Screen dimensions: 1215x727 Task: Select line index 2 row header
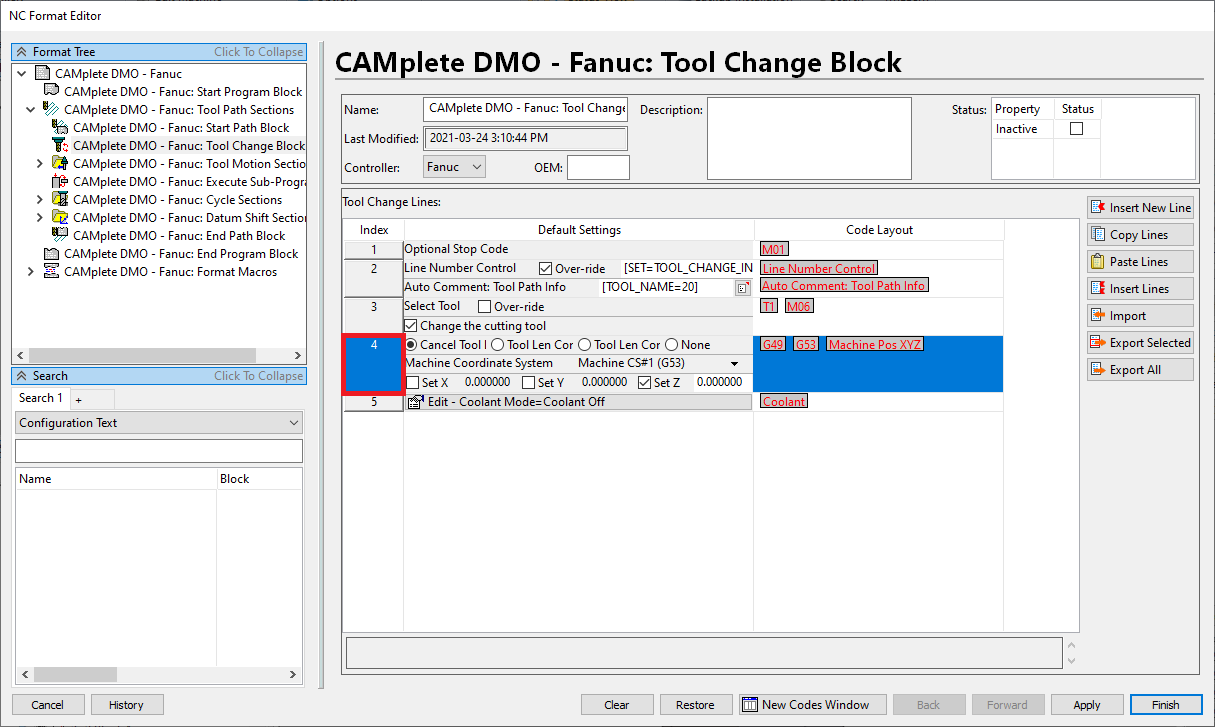pos(374,278)
